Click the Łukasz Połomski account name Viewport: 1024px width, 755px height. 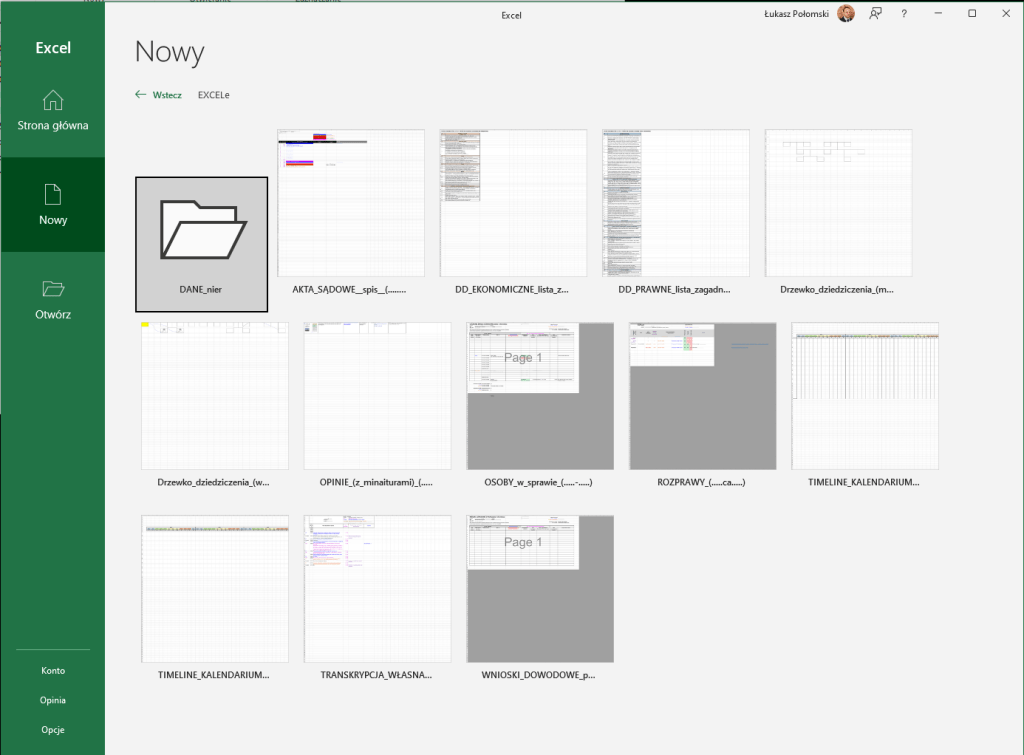(798, 14)
